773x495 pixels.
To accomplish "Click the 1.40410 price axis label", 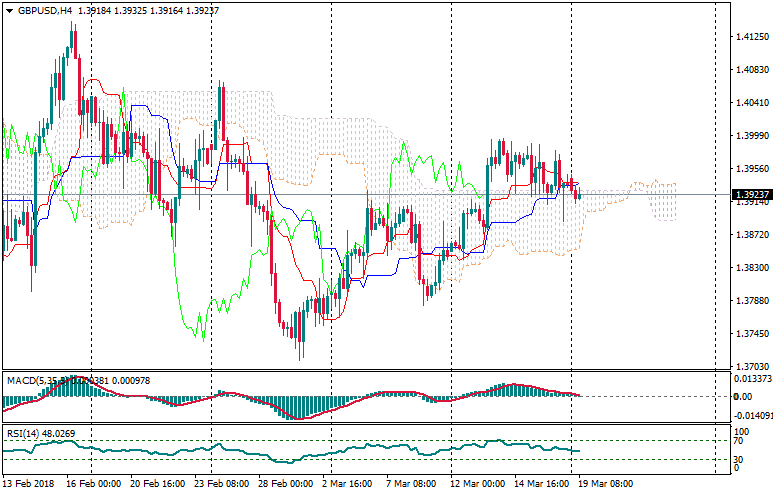I will (x=750, y=103).
